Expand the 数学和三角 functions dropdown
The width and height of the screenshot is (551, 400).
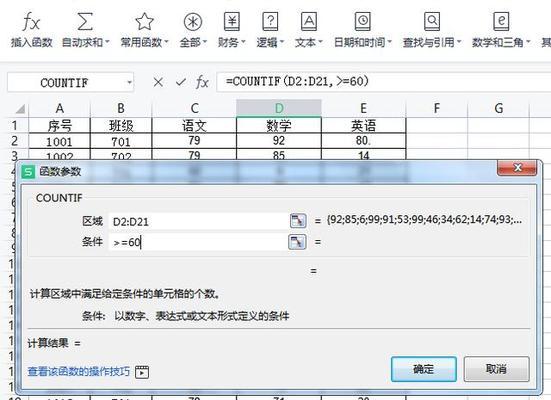528,43
